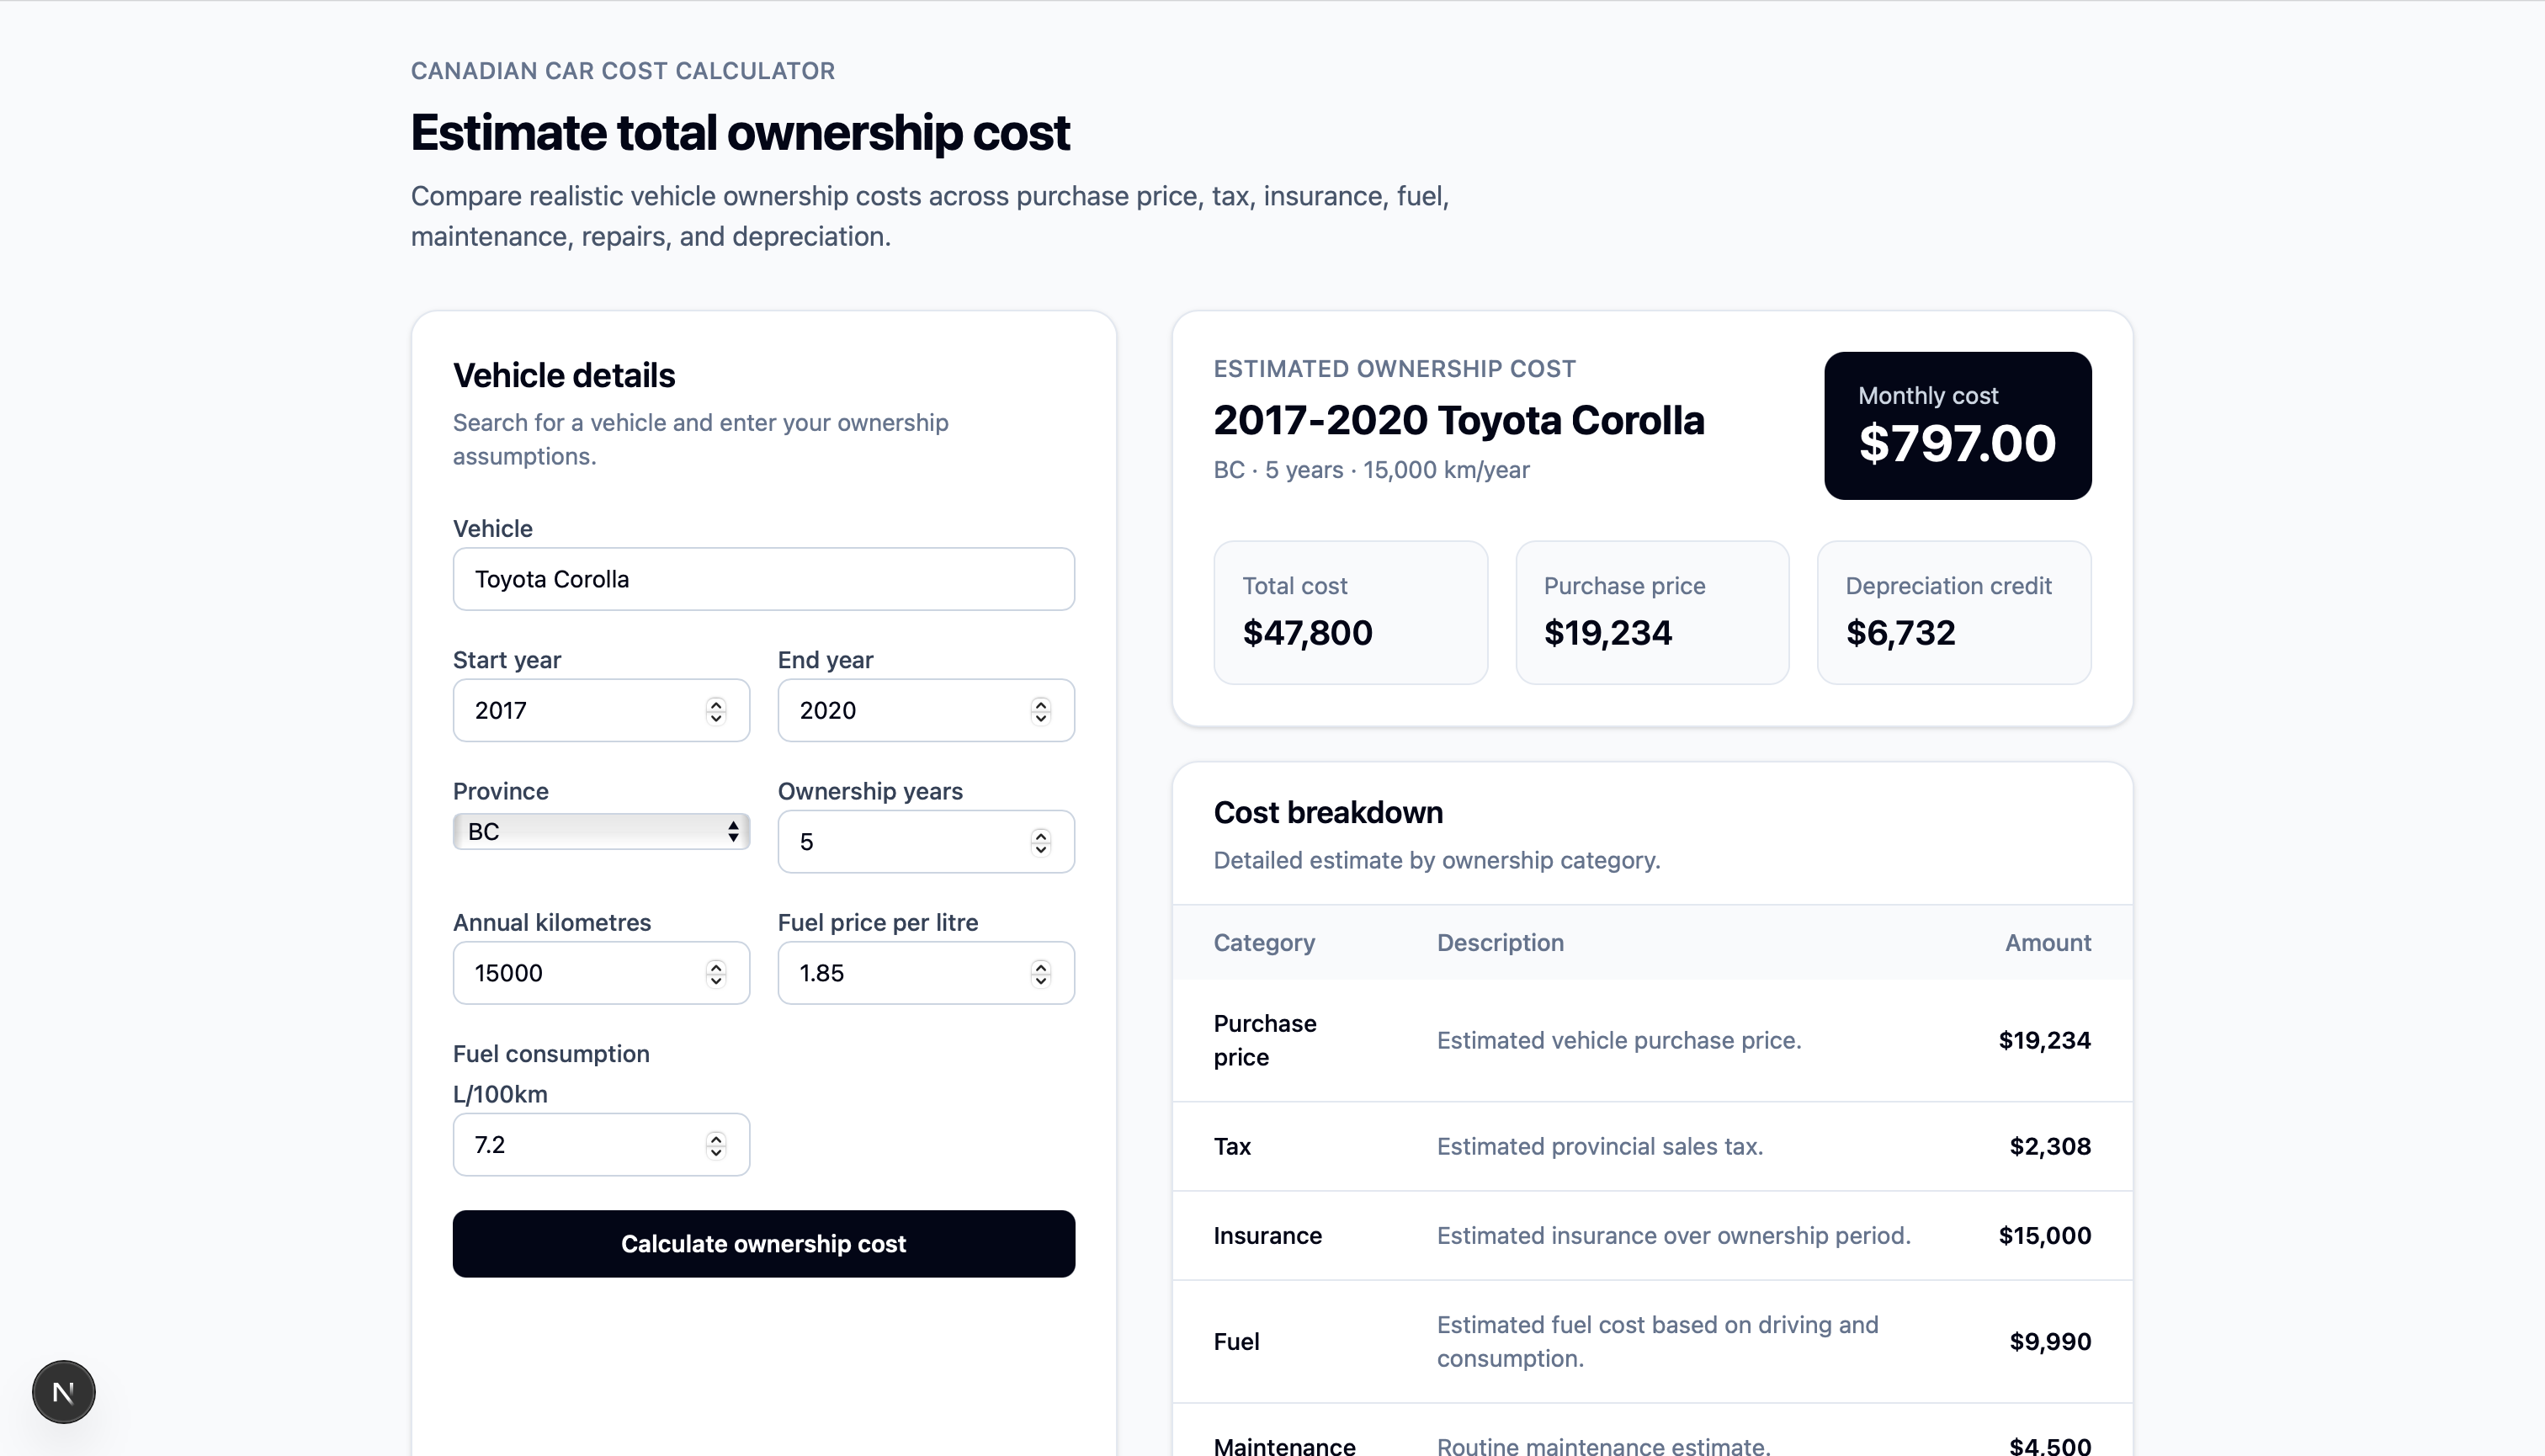
Task: Click the Fuel price per litre stepper
Action: pyautogui.click(x=1041, y=973)
